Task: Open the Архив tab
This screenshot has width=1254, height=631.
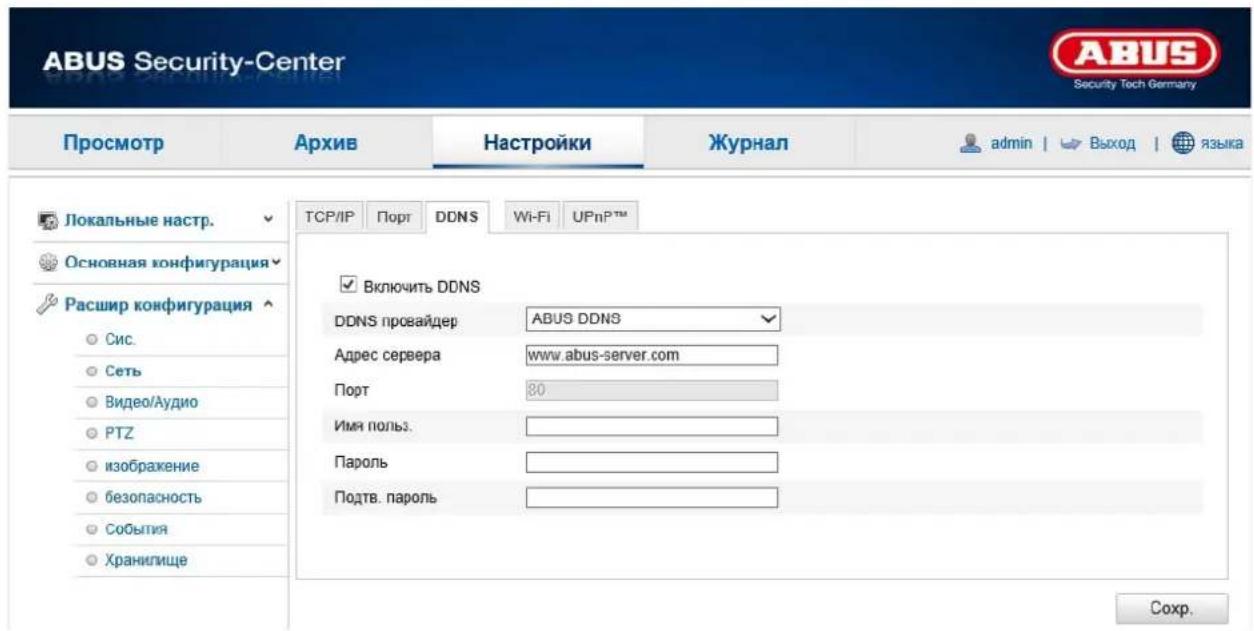Action: (x=324, y=143)
